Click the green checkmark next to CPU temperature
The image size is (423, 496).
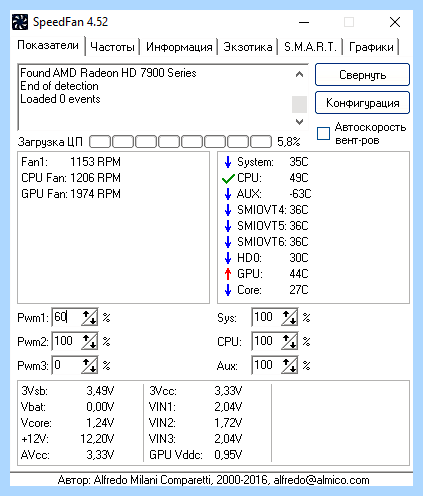(228, 179)
